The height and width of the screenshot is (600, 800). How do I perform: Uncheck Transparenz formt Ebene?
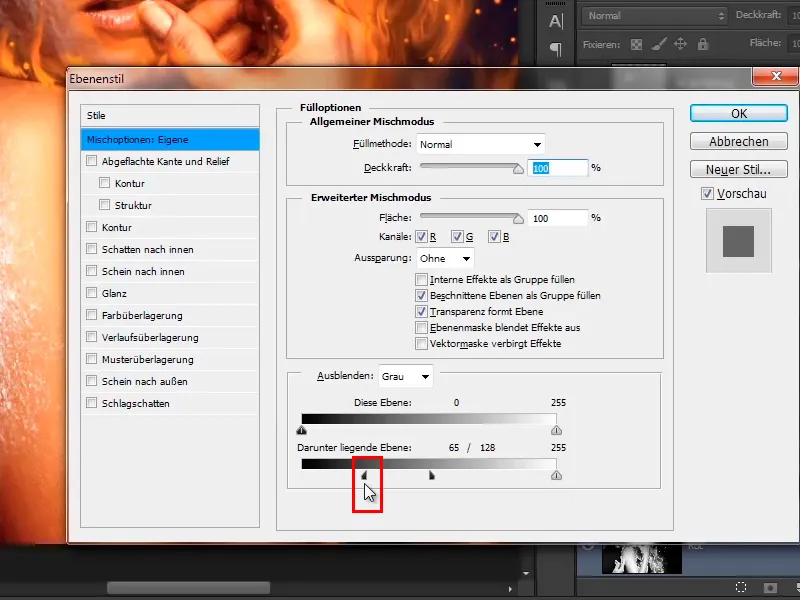(x=421, y=311)
